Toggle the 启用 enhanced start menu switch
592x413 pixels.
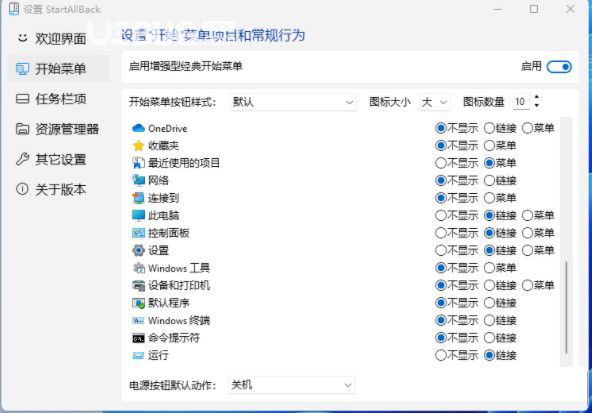(x=559, y=67)
